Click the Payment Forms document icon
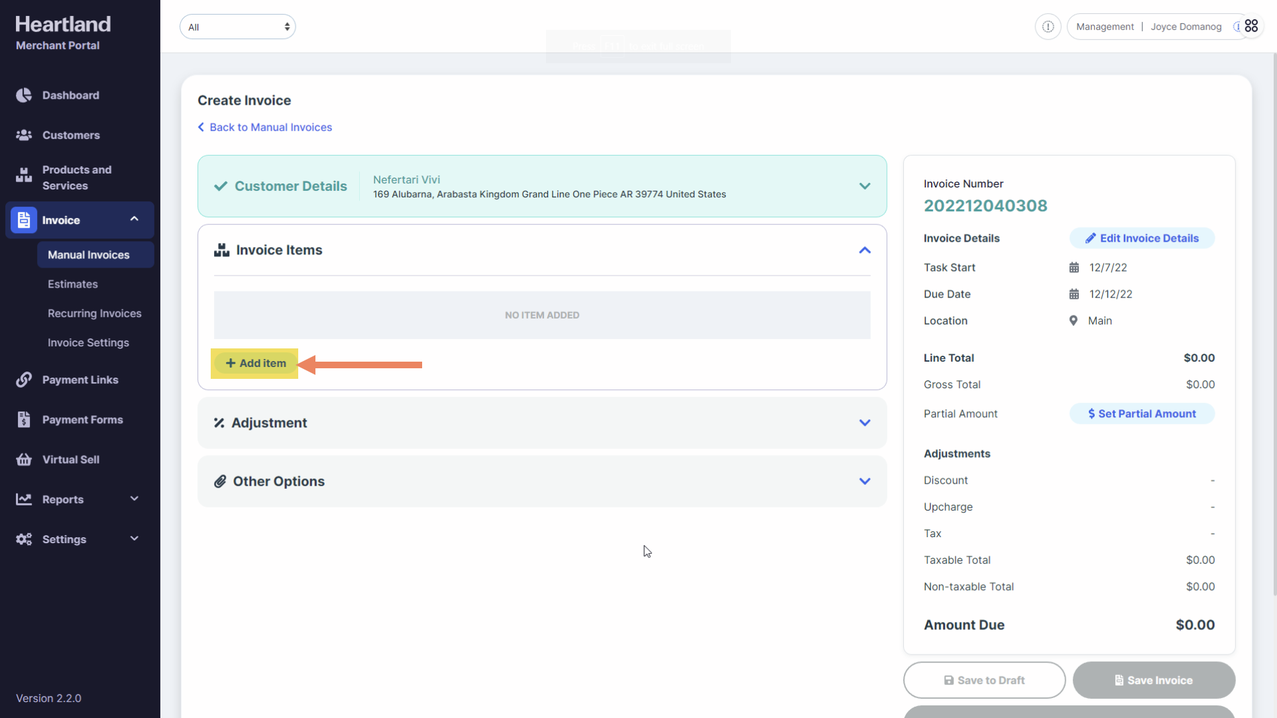Image resolution: width=1277 pixels, height=718 pixels. [x=24, y=420]
